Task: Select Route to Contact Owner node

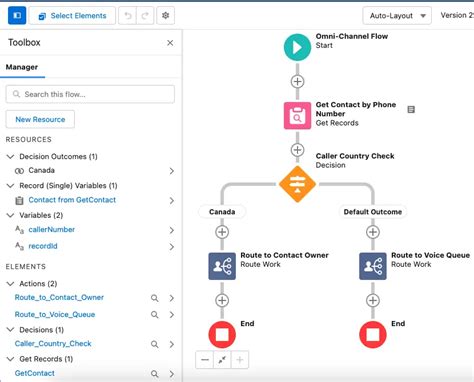Action: click(222, 266)
